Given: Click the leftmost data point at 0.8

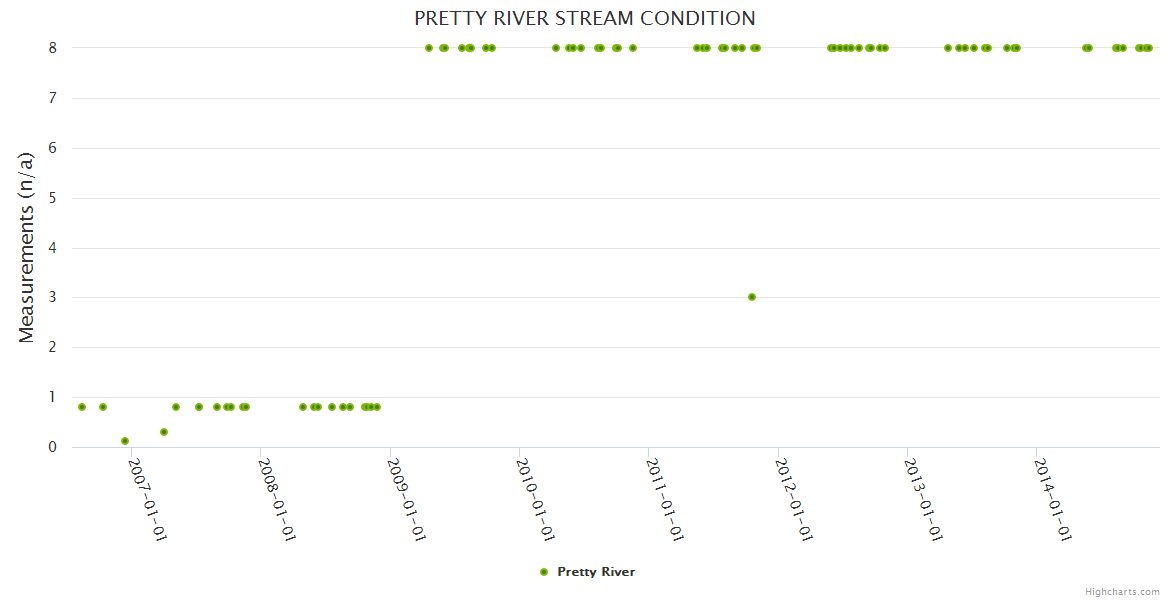Looking at the screenshot, I should click(82, 407).
